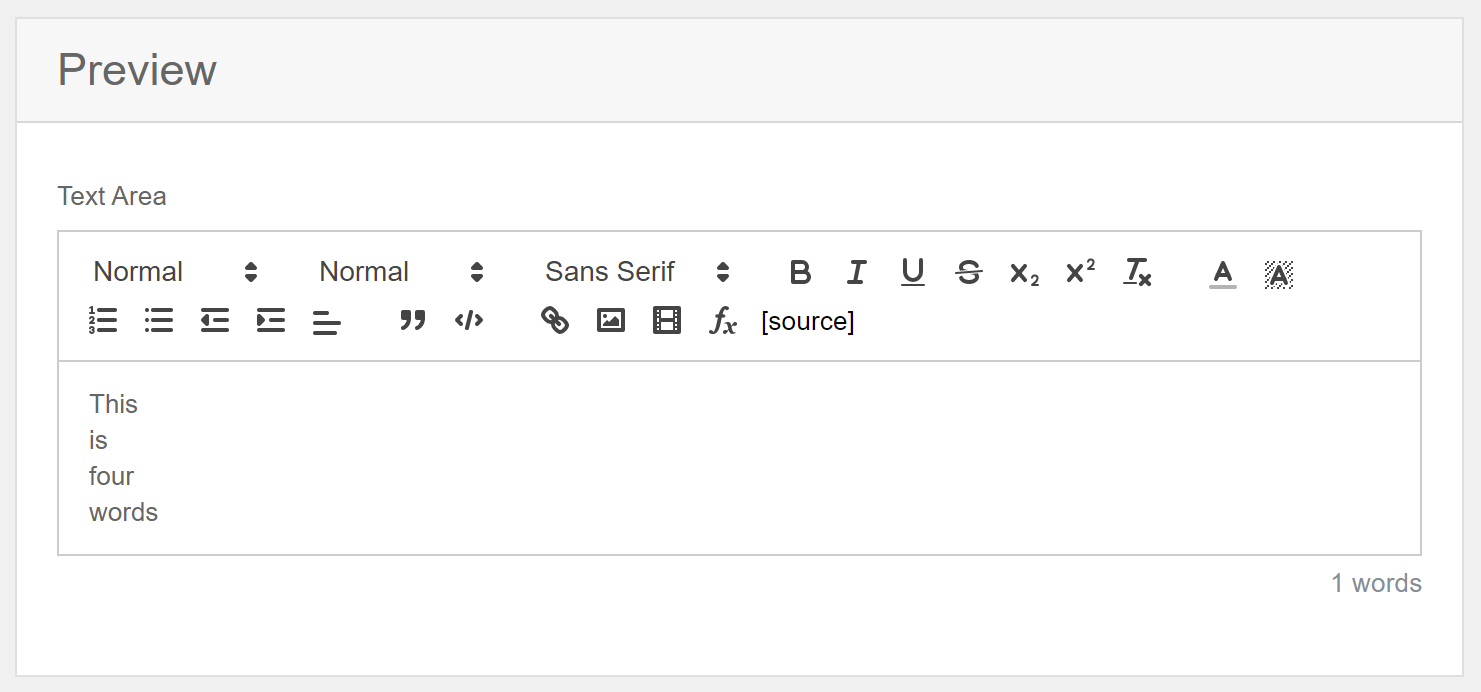Toggle underline formatting
Image resolution: width=1481 pixels, height=692 pixels.
[x=912, y=272]
